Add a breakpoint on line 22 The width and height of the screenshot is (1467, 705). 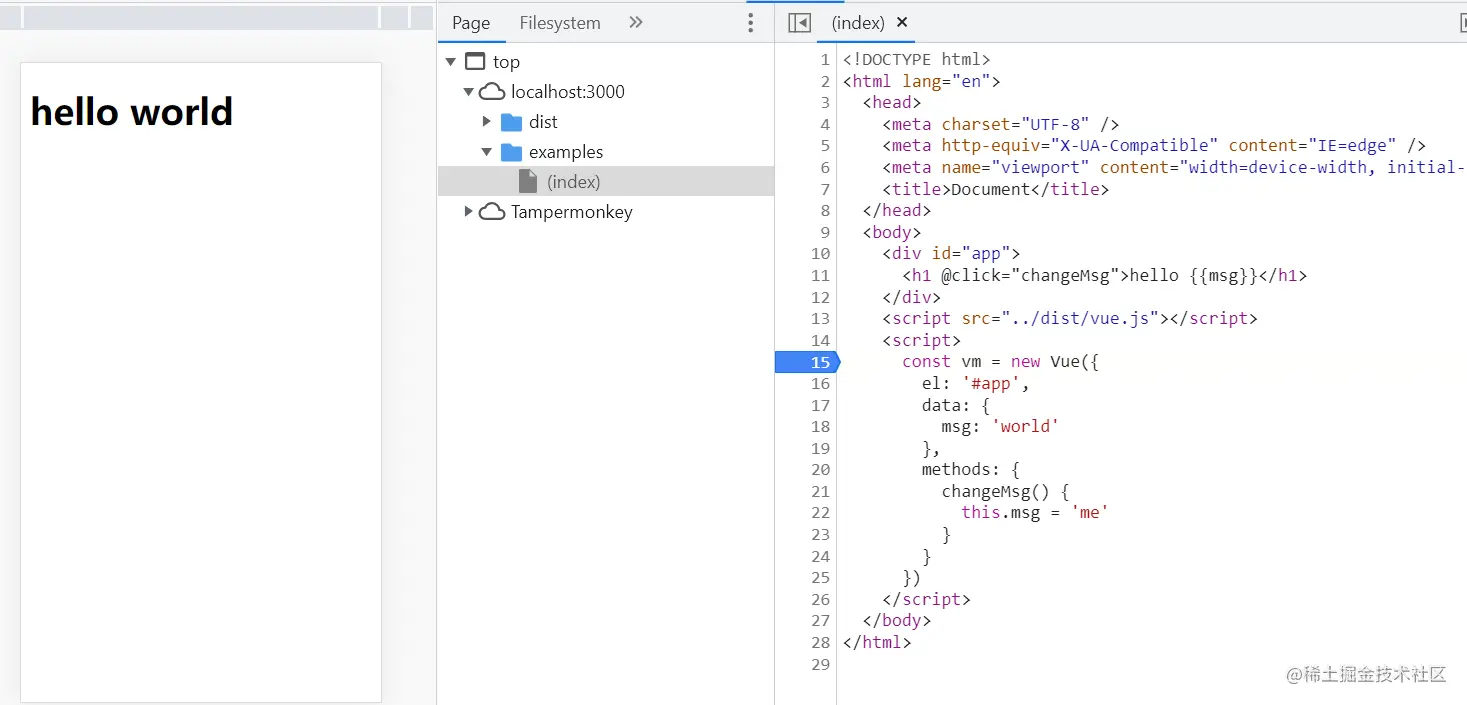click(820, 513)
